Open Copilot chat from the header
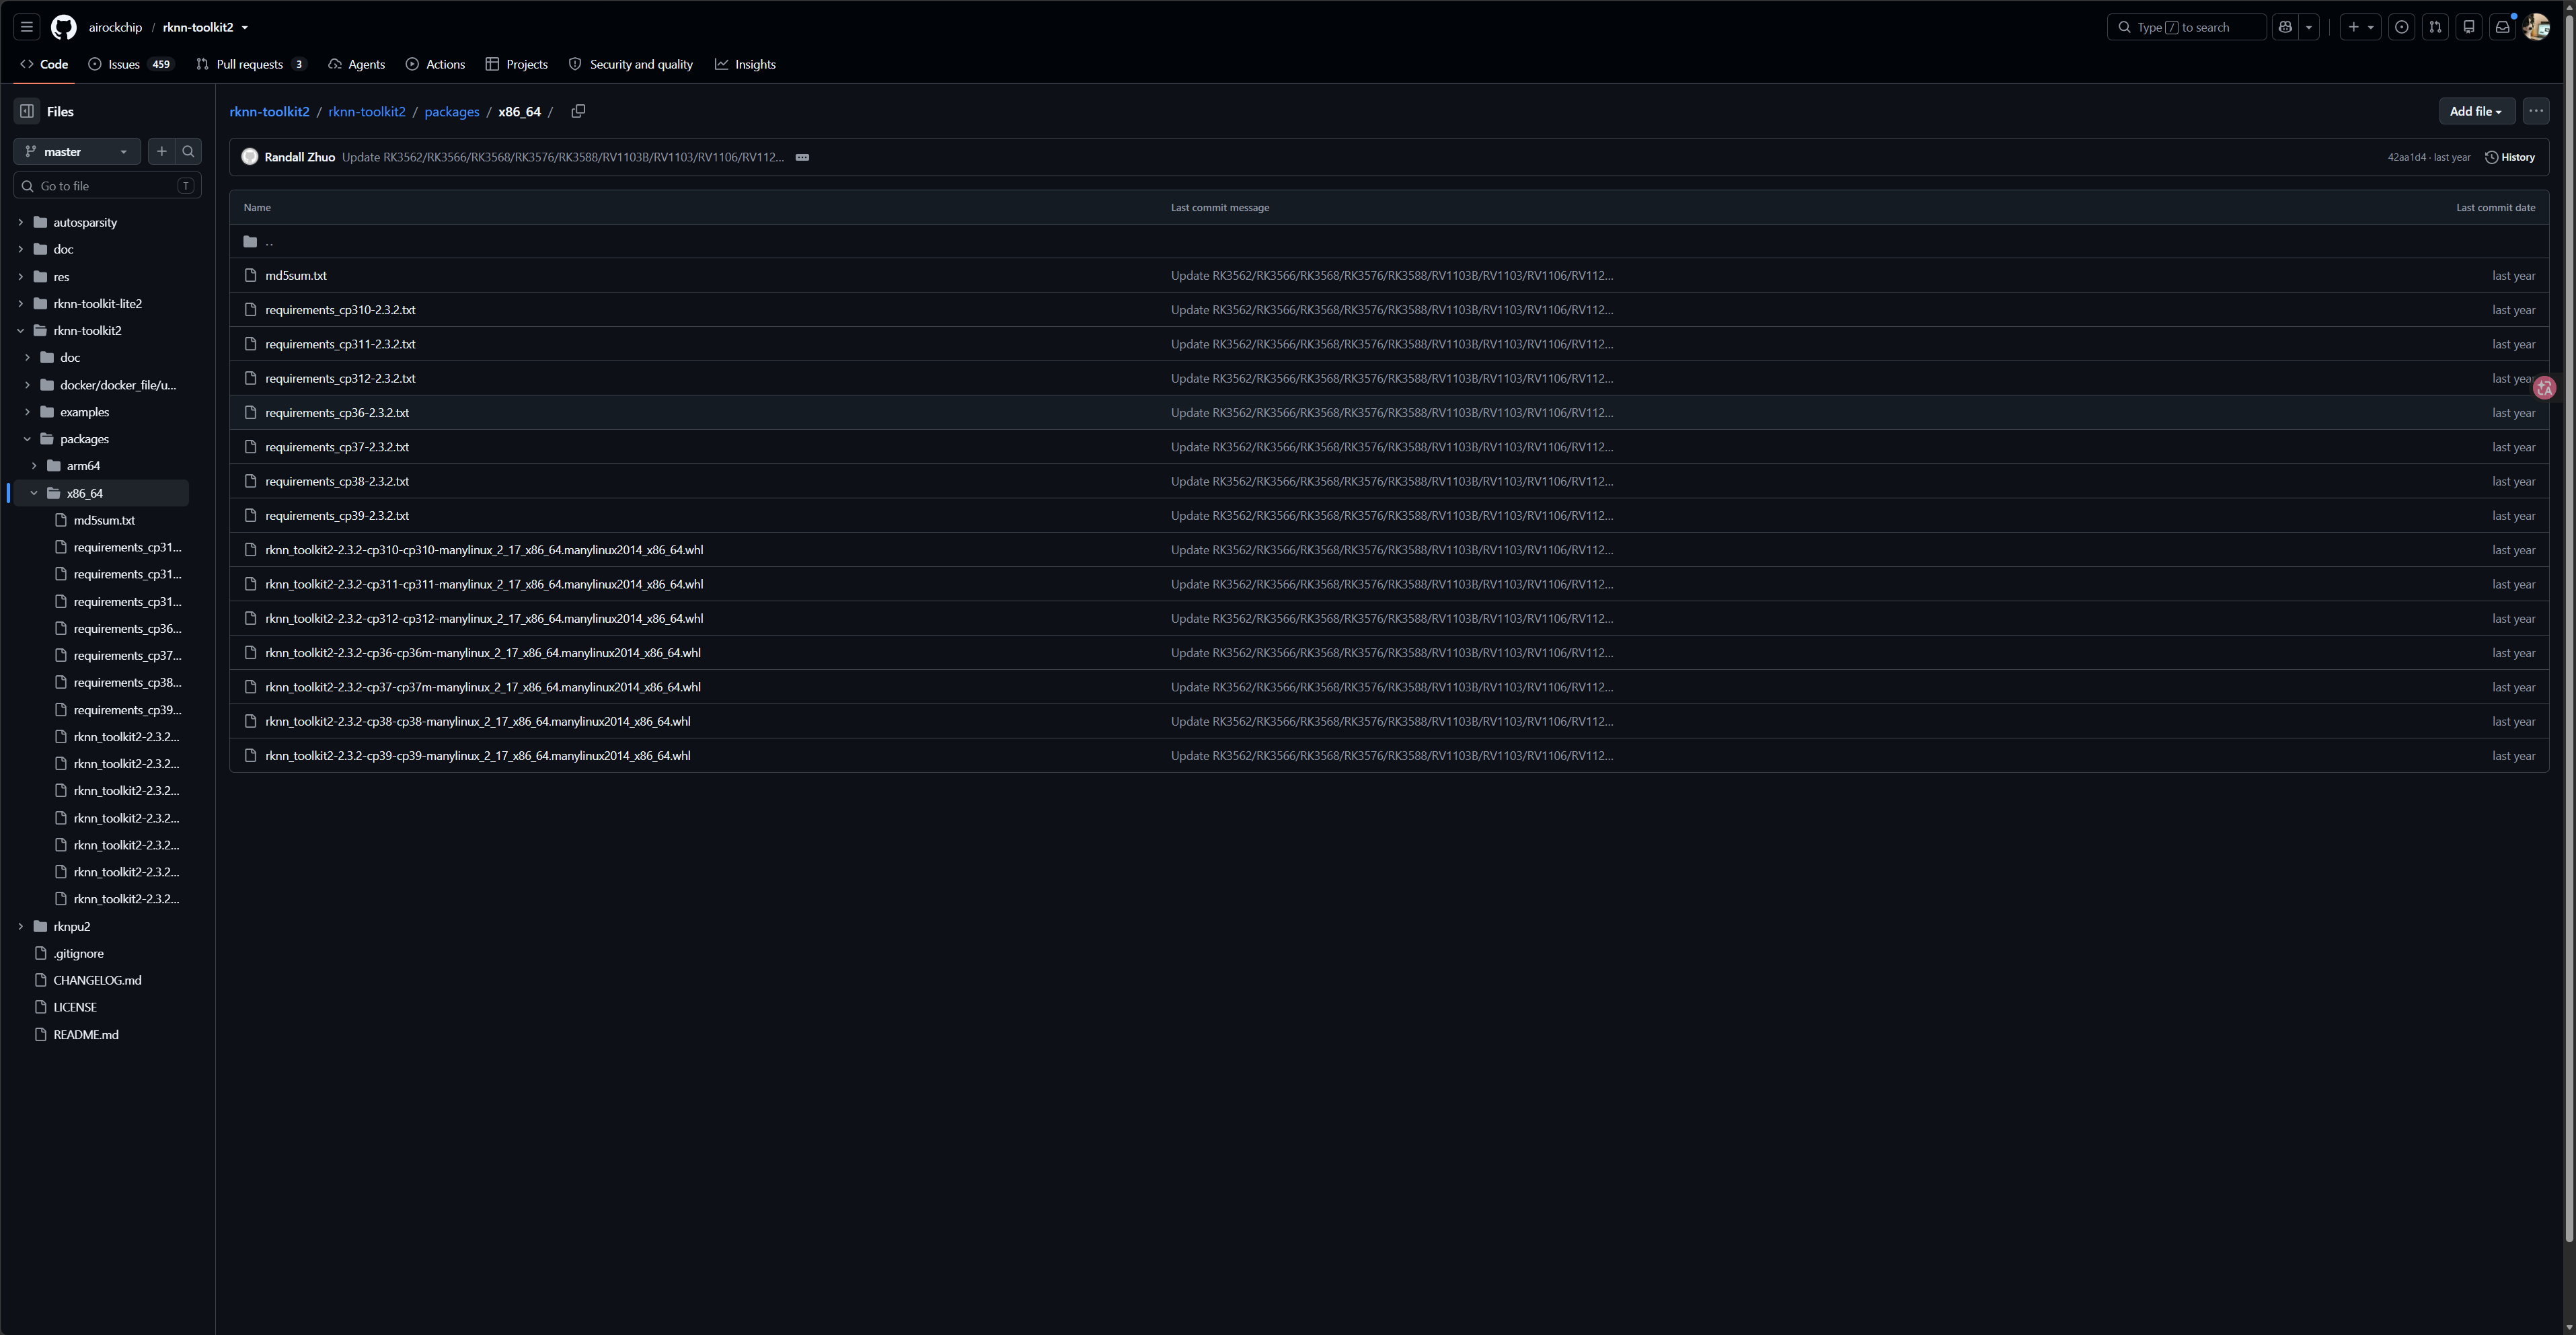The image size is (2576, 1335). [x=2285, y=27]
